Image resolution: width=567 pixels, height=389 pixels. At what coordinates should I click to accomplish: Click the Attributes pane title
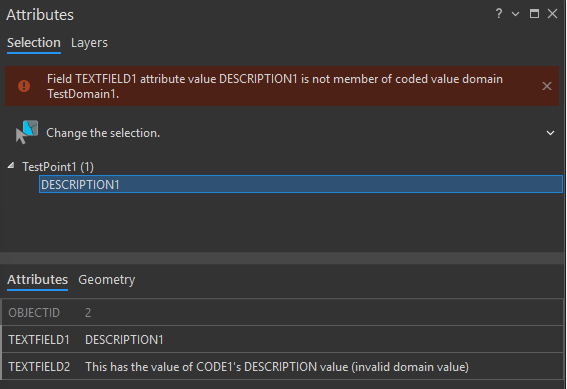tap(40, 15)
